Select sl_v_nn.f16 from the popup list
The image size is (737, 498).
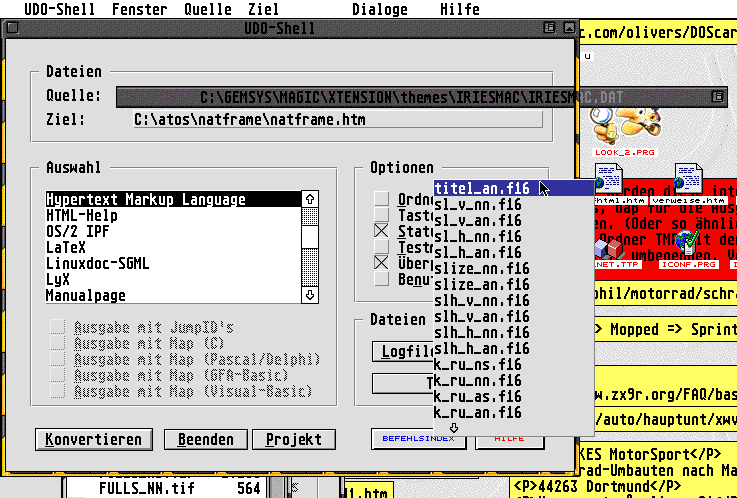click(x=478, y=204)
